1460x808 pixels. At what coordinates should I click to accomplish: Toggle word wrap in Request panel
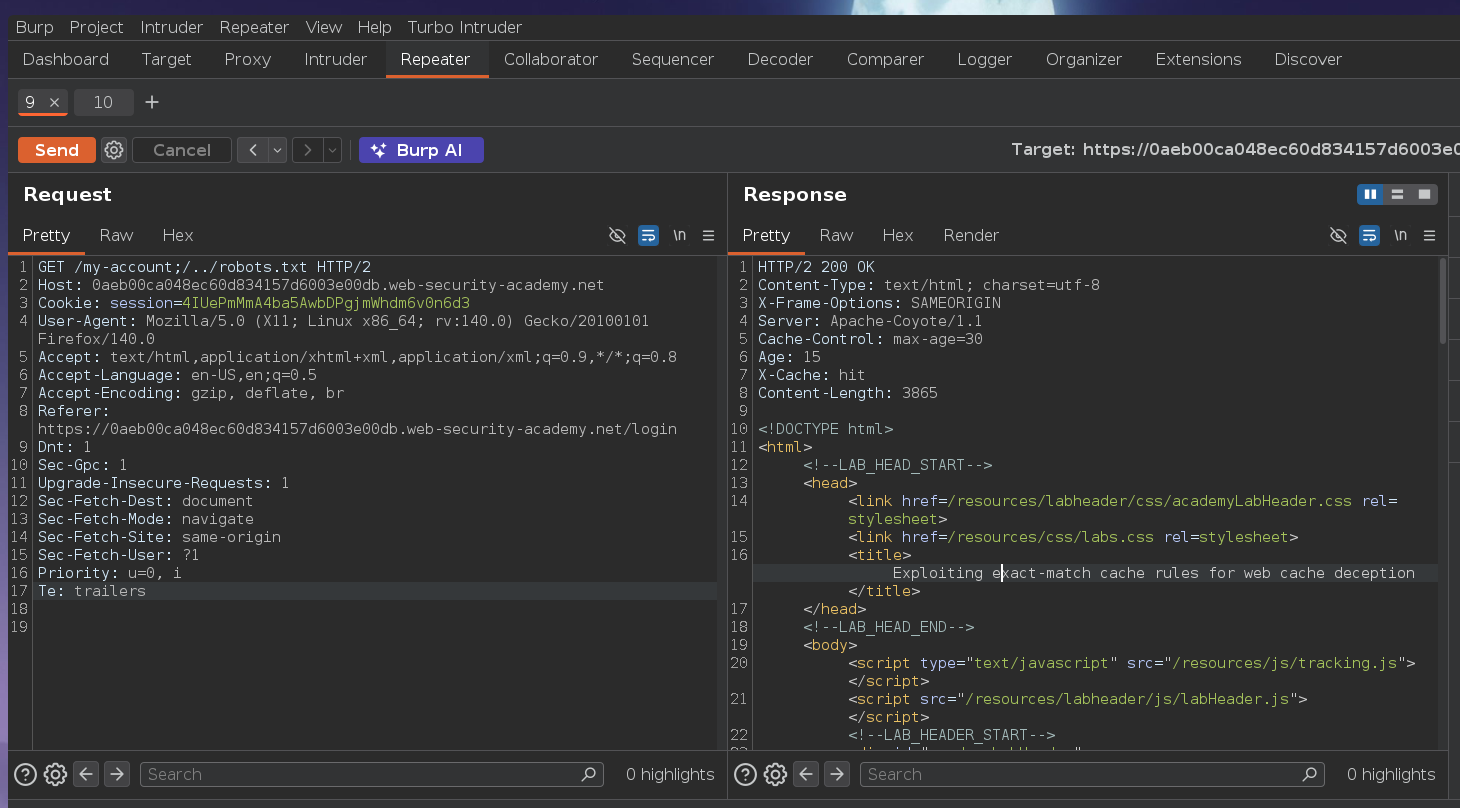(648, 236)
